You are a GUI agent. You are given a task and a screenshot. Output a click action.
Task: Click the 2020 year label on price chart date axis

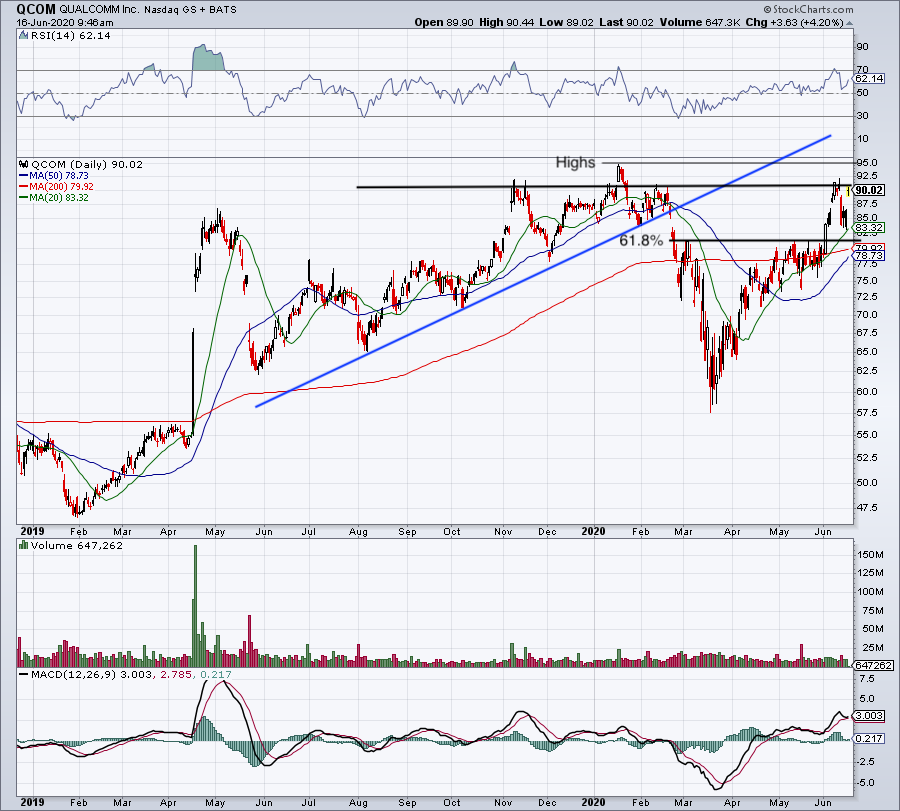click(593, 531)
